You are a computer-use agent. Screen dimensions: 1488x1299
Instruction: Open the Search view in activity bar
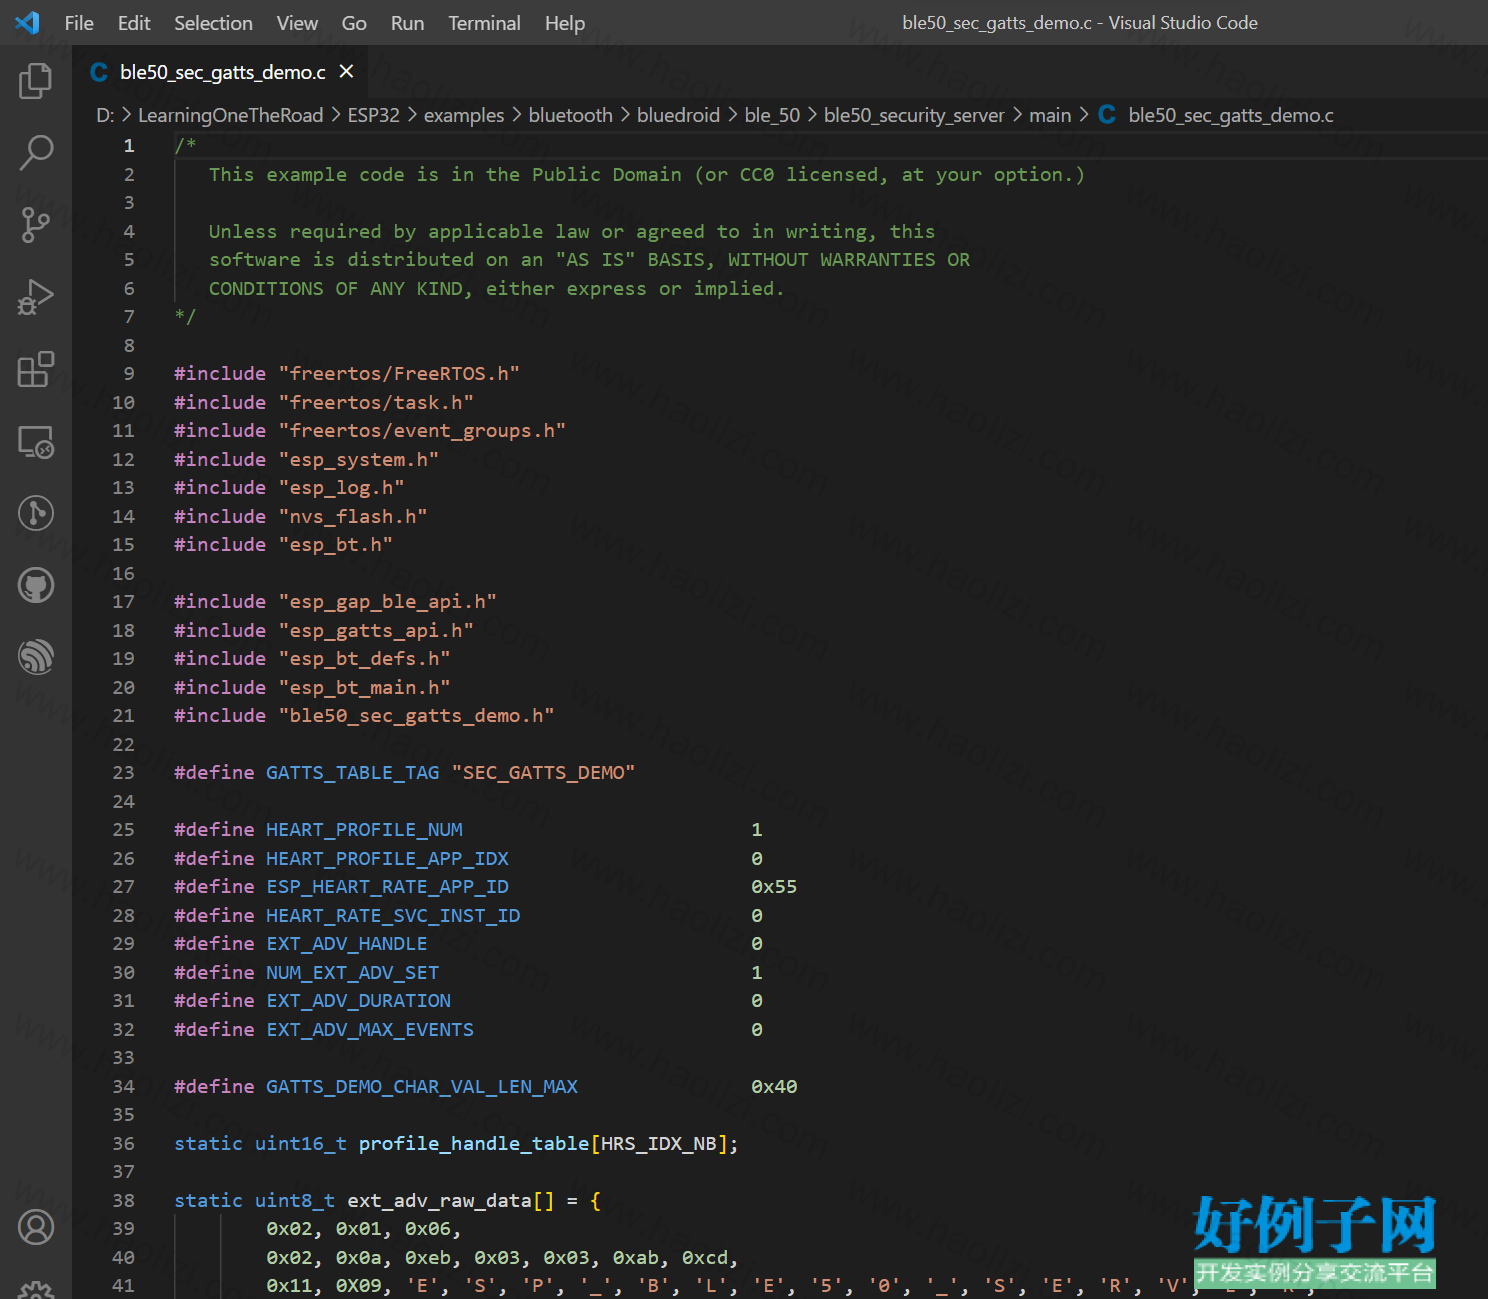click(36, 153)
